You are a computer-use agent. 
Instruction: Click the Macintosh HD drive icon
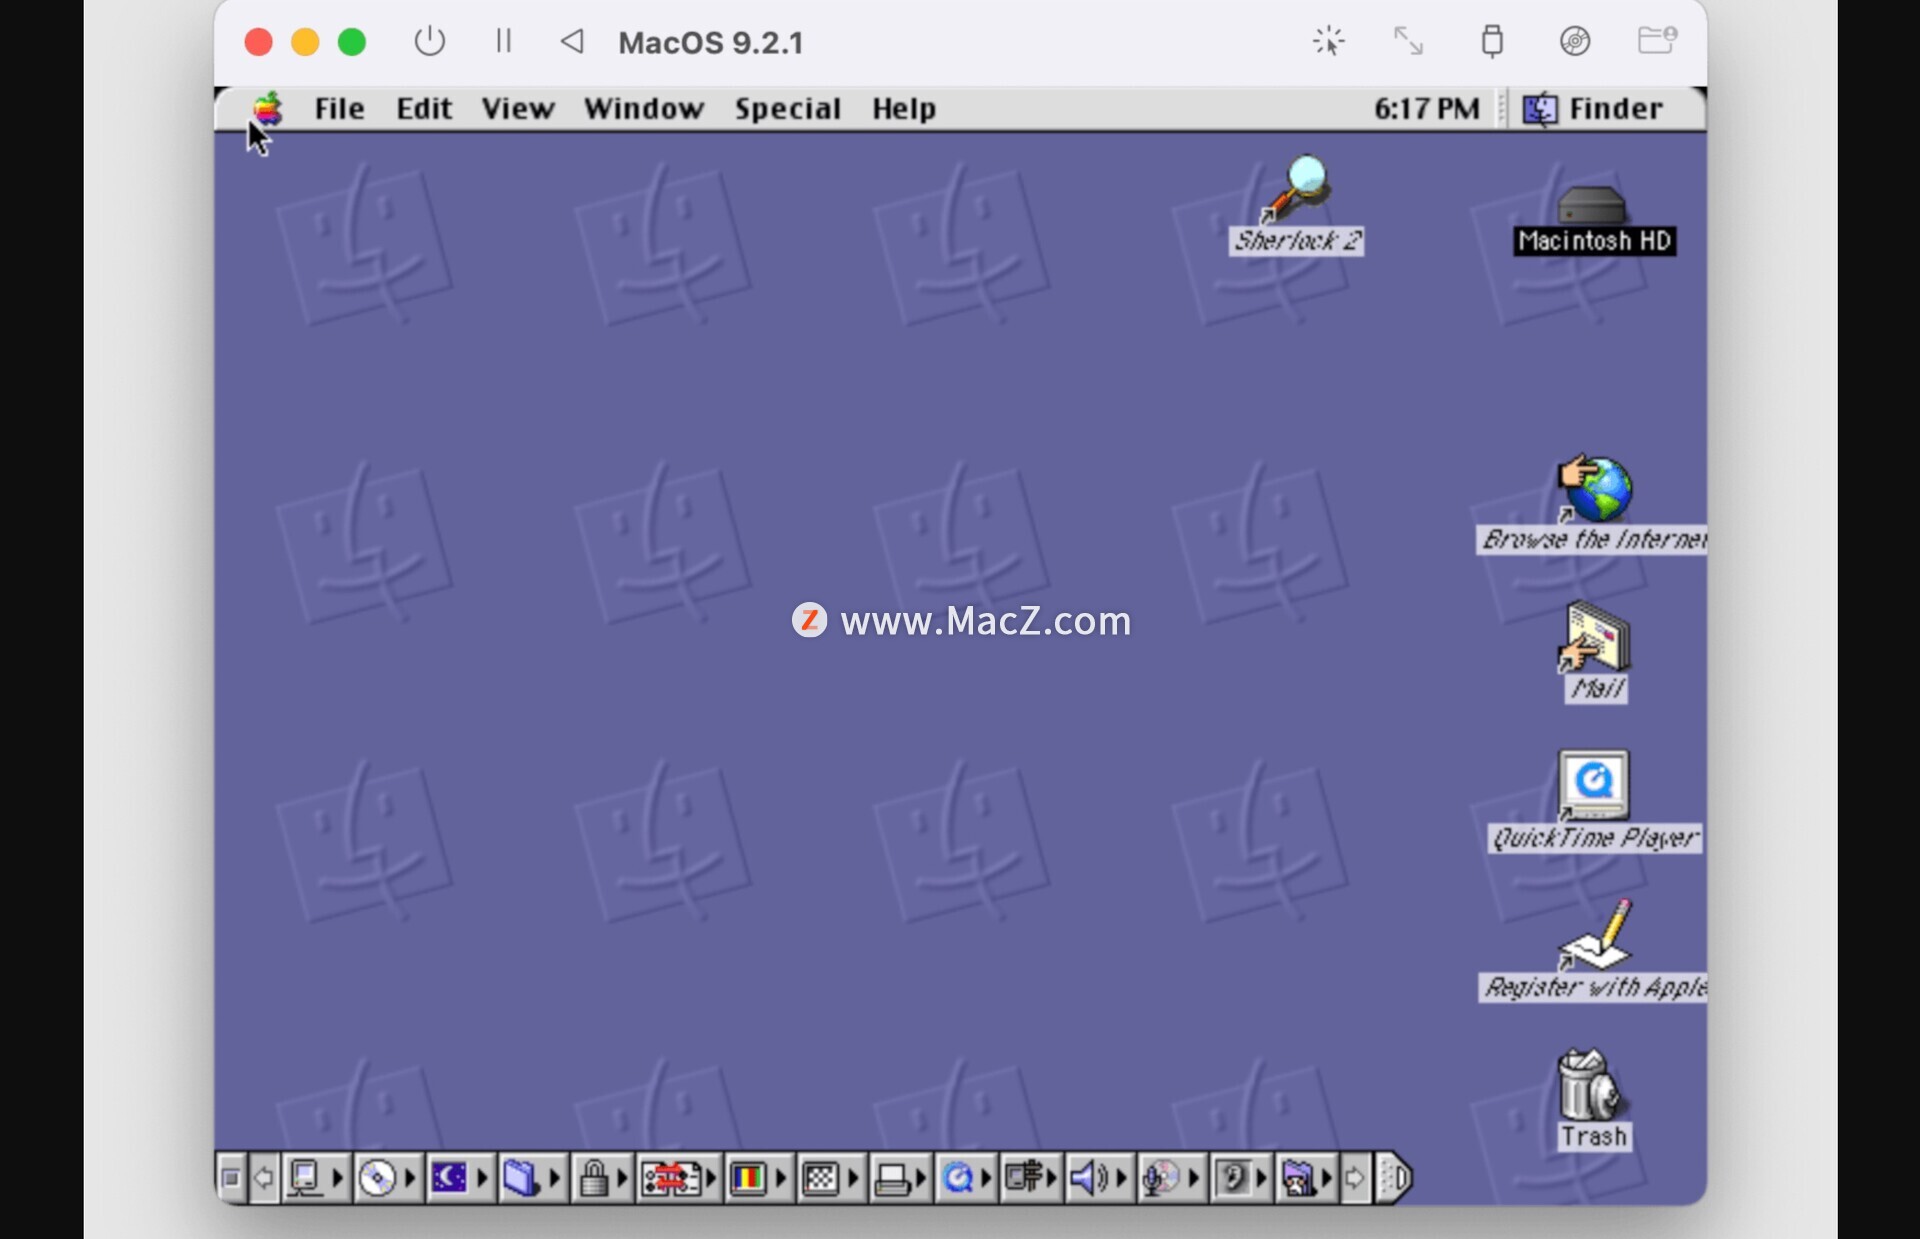1592,205
